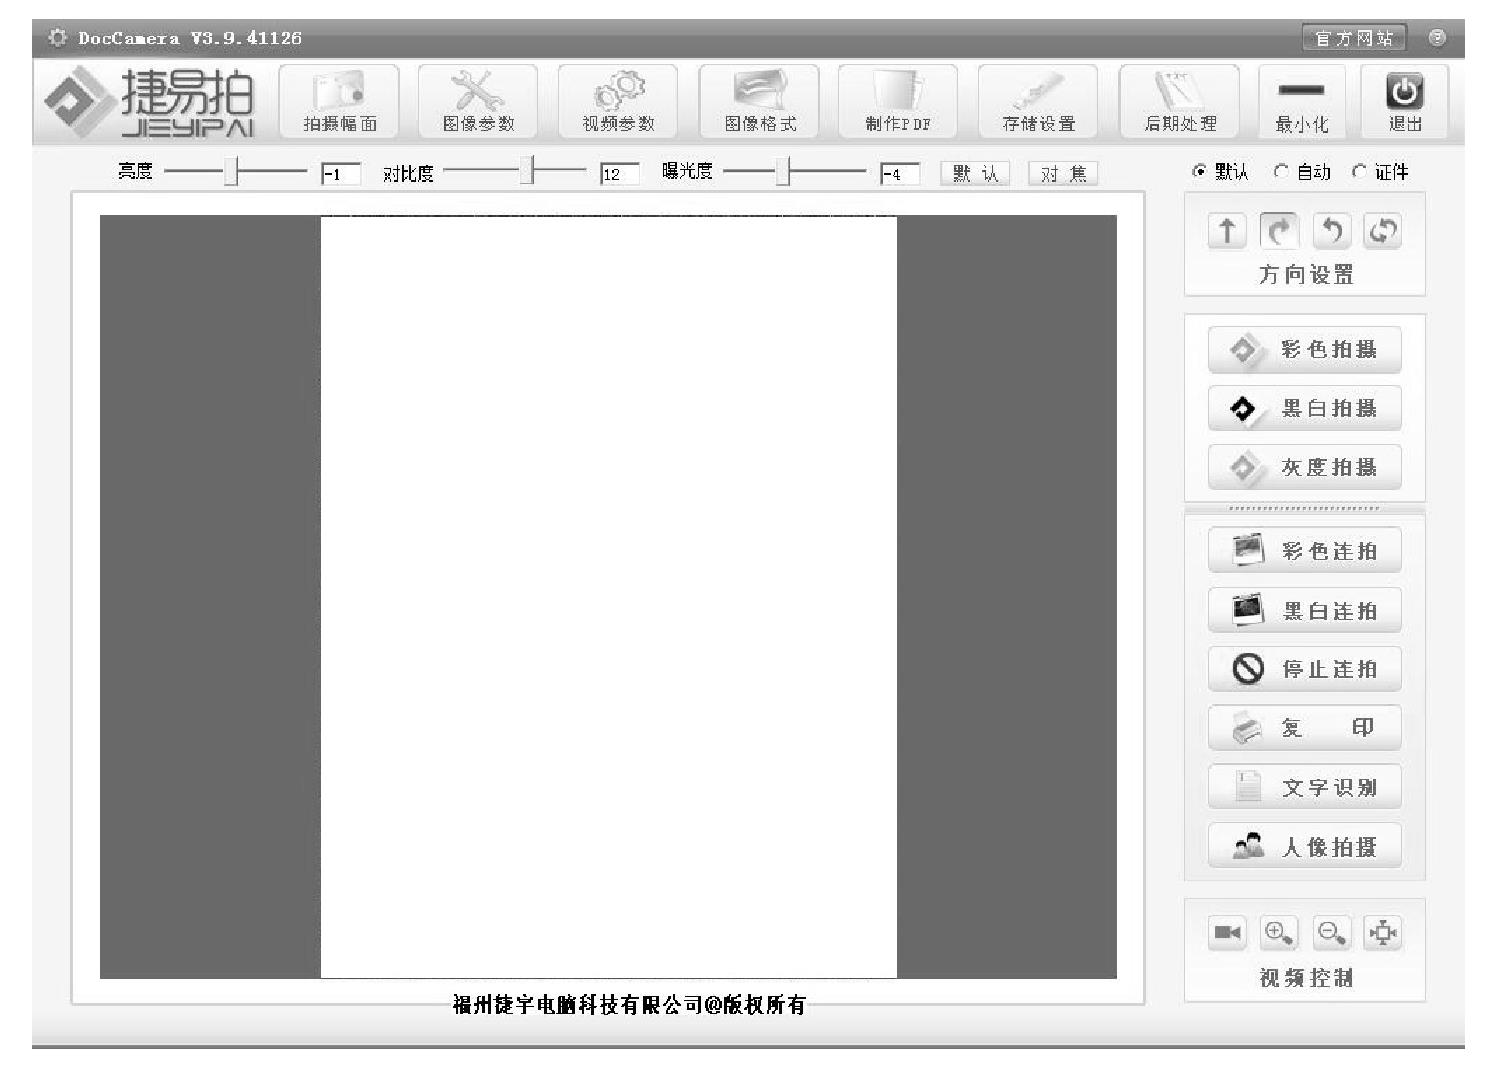
Task: Open 拍摄幅面 capture size settings
Action: tap(339, 101)
